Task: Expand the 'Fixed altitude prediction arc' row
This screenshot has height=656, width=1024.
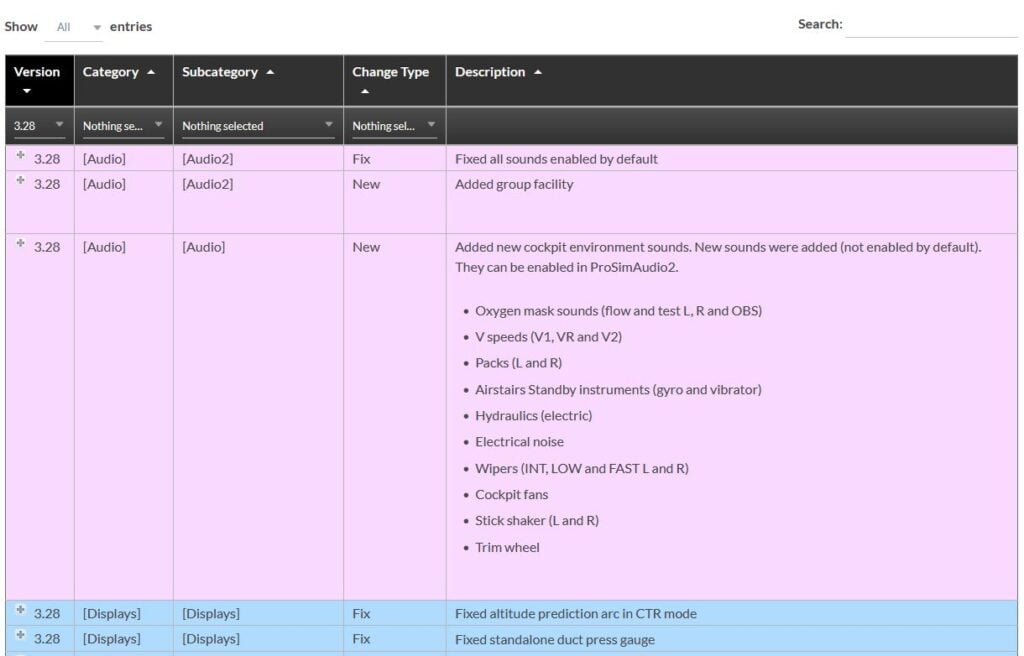Action: pos(20,610)
